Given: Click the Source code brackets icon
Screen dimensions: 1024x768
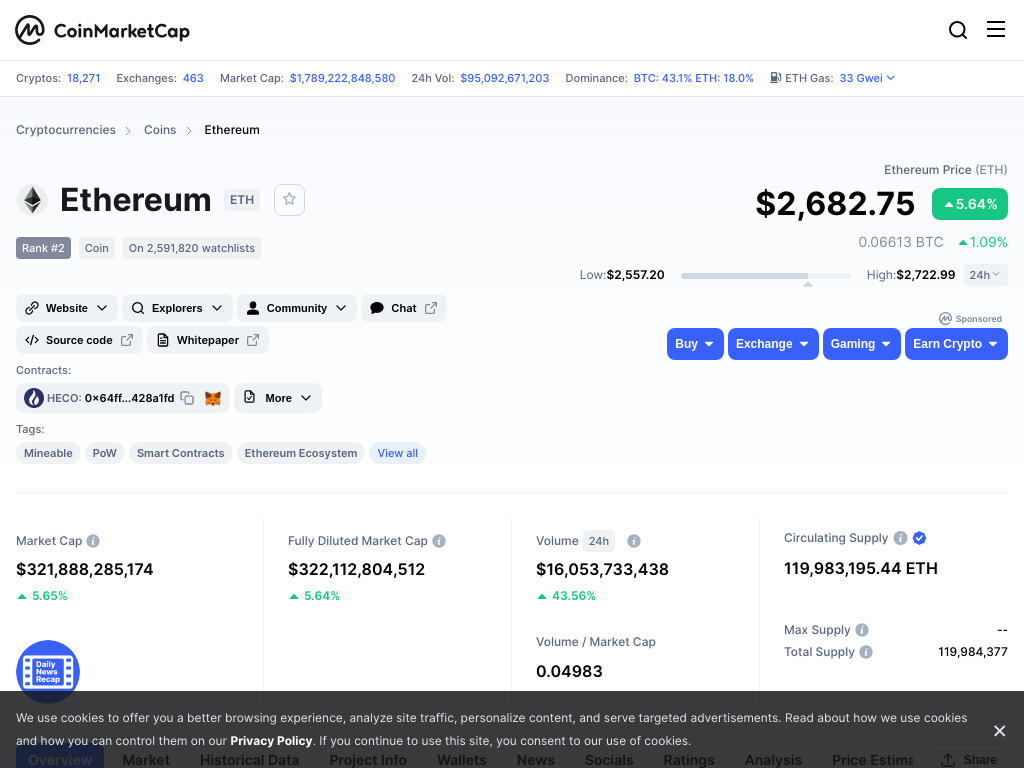Looking at the screenshot, I should (x=32, y=340).
